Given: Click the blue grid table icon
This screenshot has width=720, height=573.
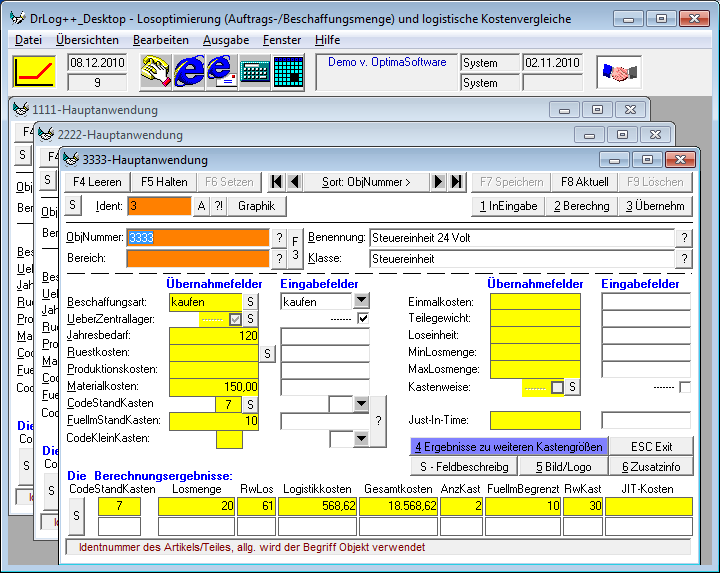Looking at the screenshot, I should 288,72.
